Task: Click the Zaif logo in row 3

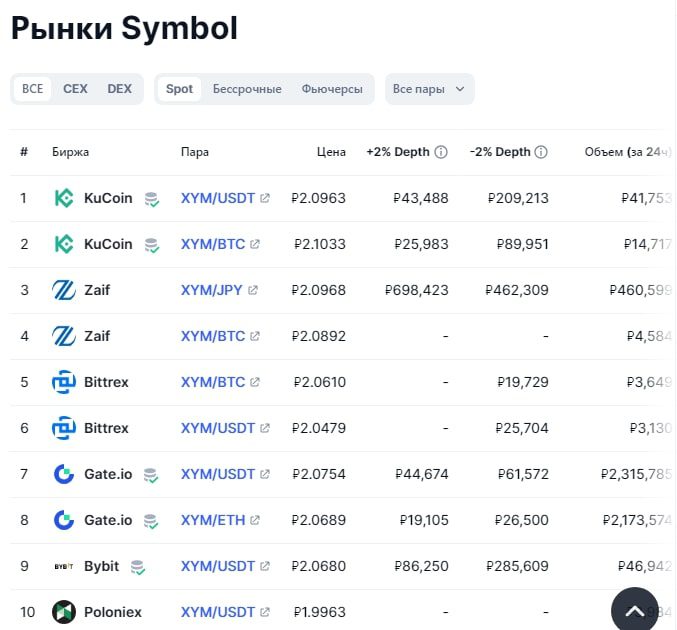Action: (64, 290)
